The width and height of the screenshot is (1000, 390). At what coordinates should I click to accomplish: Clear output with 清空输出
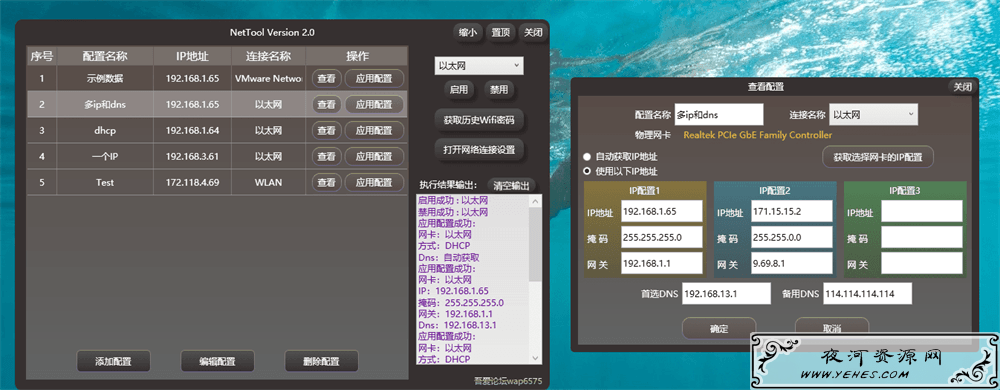tap(511, 185)
